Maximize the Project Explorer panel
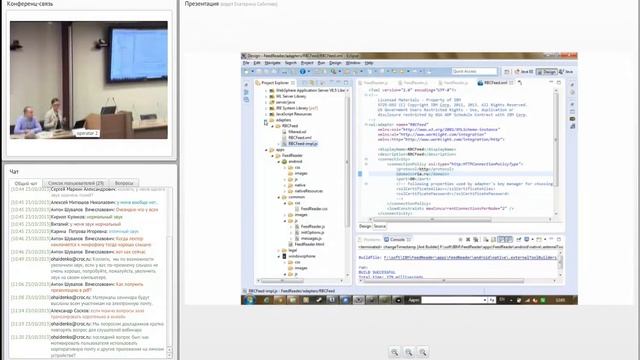The width and height of the screenshot is (640, 360). tap(346, 82)
